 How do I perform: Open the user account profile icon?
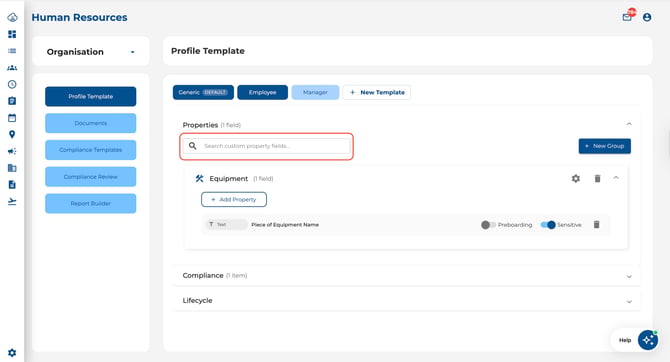click(647, 17)
